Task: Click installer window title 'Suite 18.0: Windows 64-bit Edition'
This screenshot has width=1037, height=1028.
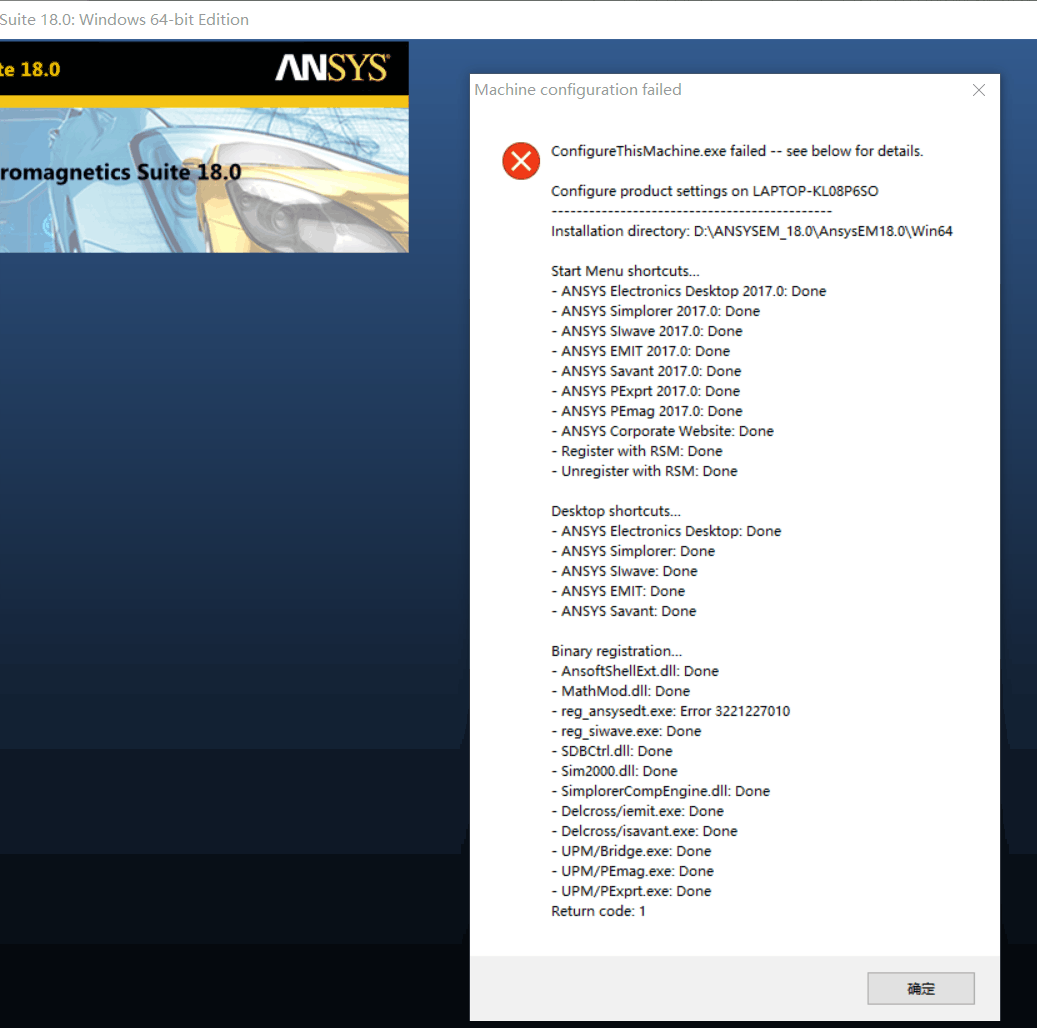Action: click(124, 20)
